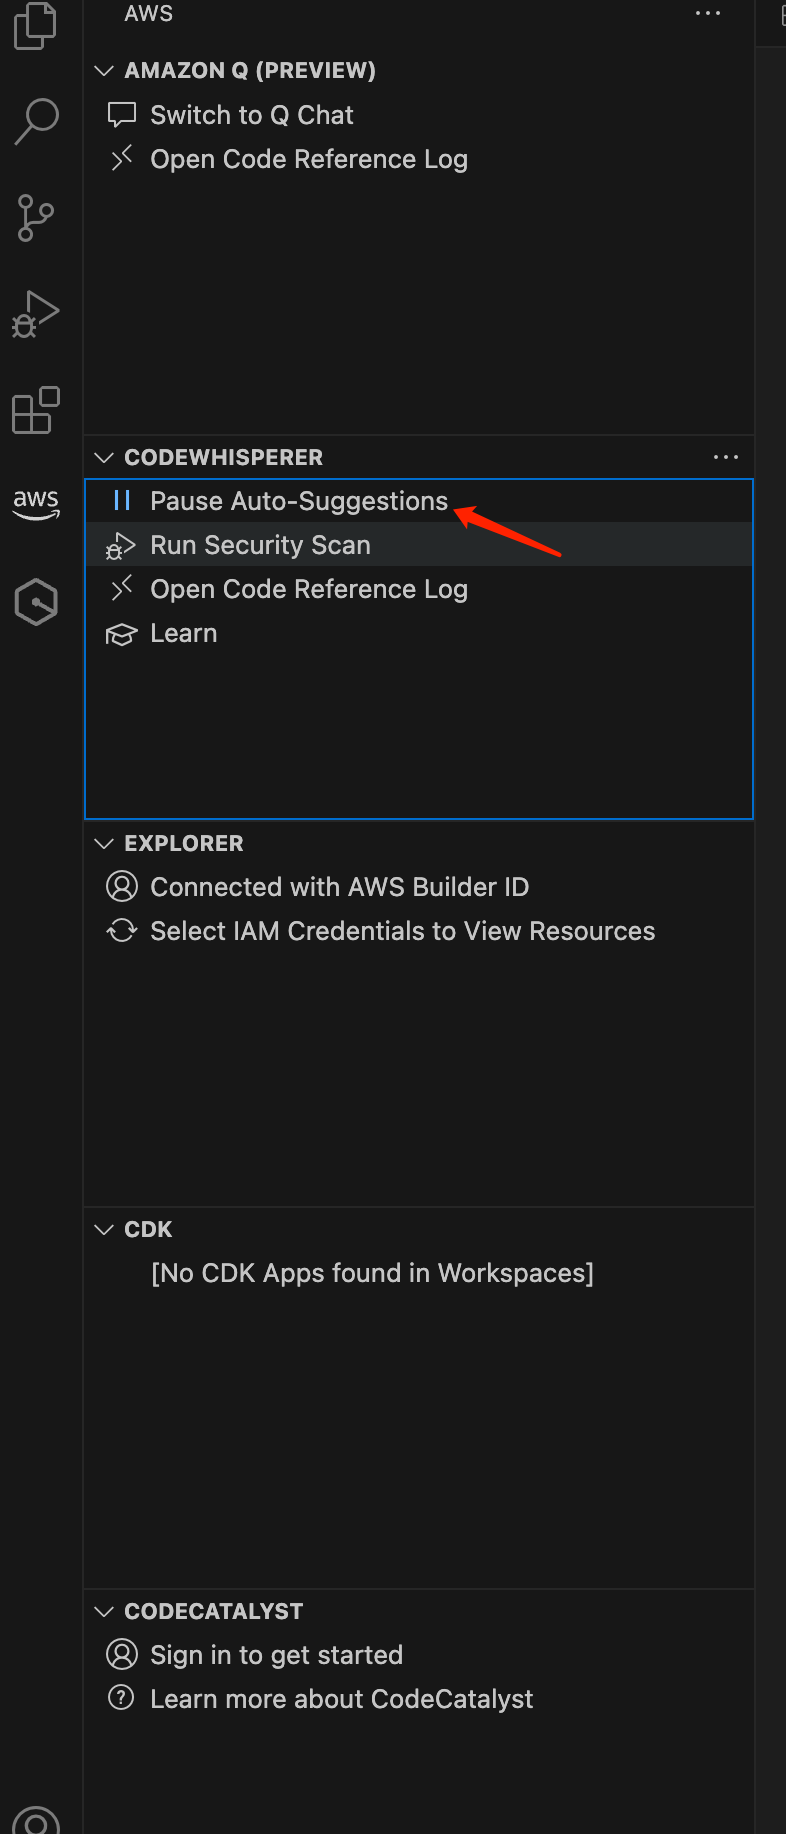
Task: Select Switch to Q Chat
Action: [252, 115]
